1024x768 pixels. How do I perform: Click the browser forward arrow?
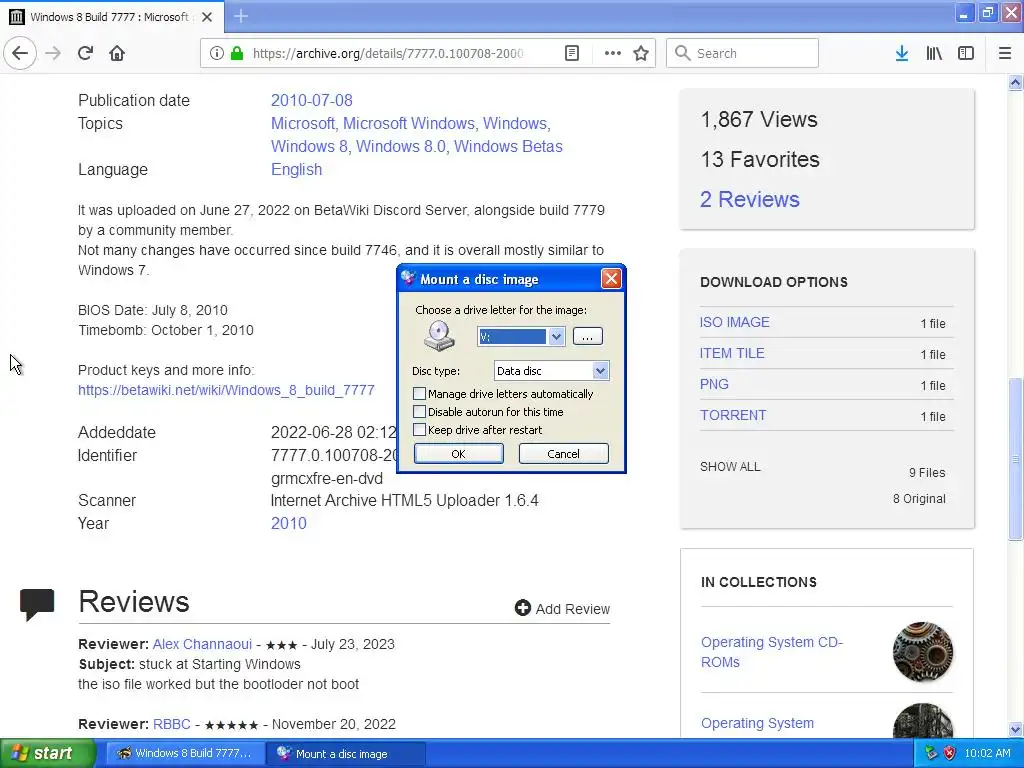pyautogui.click(x=53, y=53)
